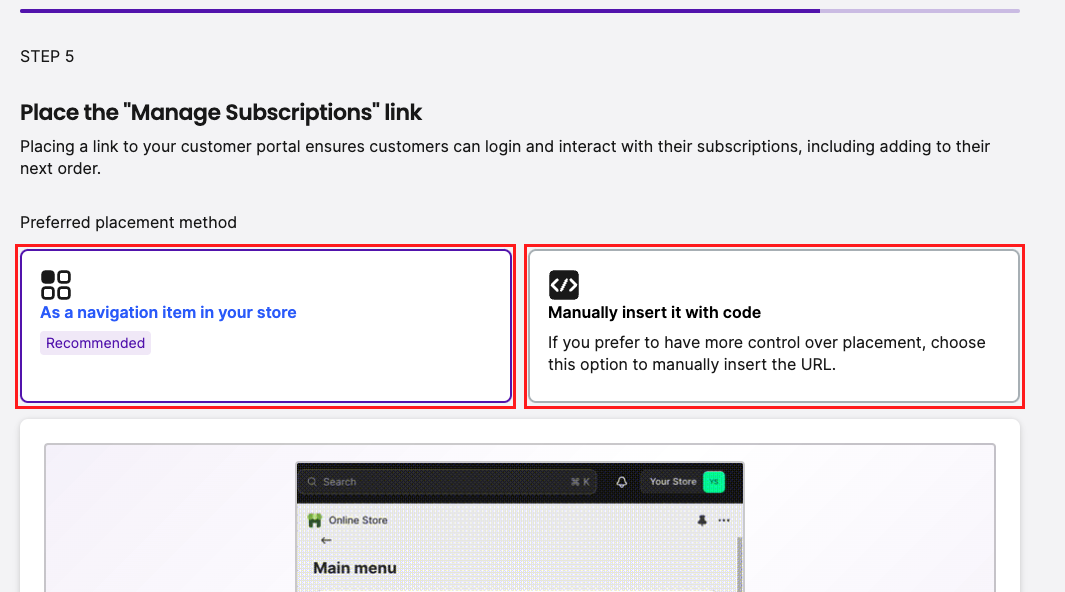Click the notification bell in the store preview
This screenshot has height=592, width=1065.
621,481
